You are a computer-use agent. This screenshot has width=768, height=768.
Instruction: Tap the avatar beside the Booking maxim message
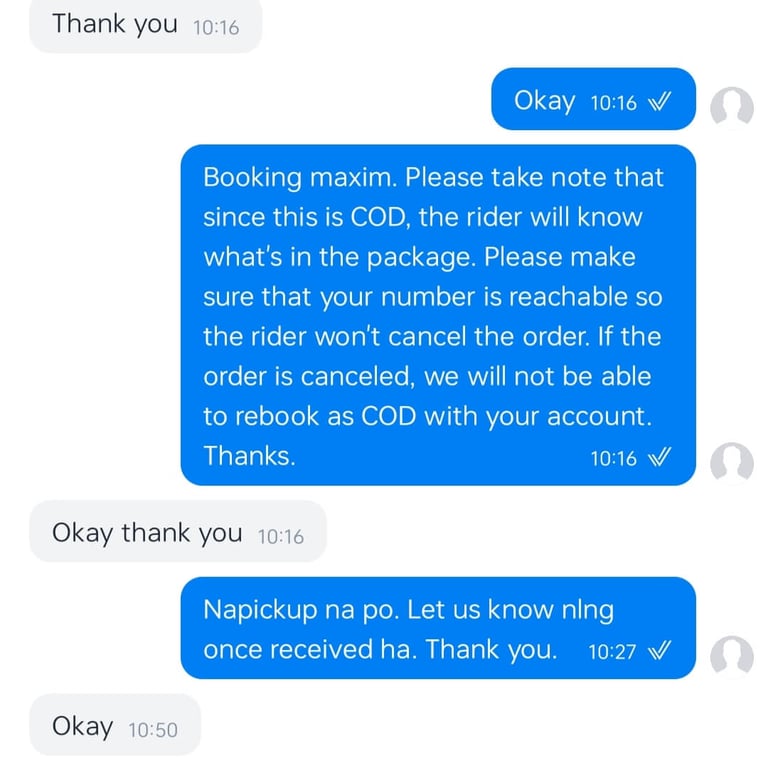tap(732, 464)
